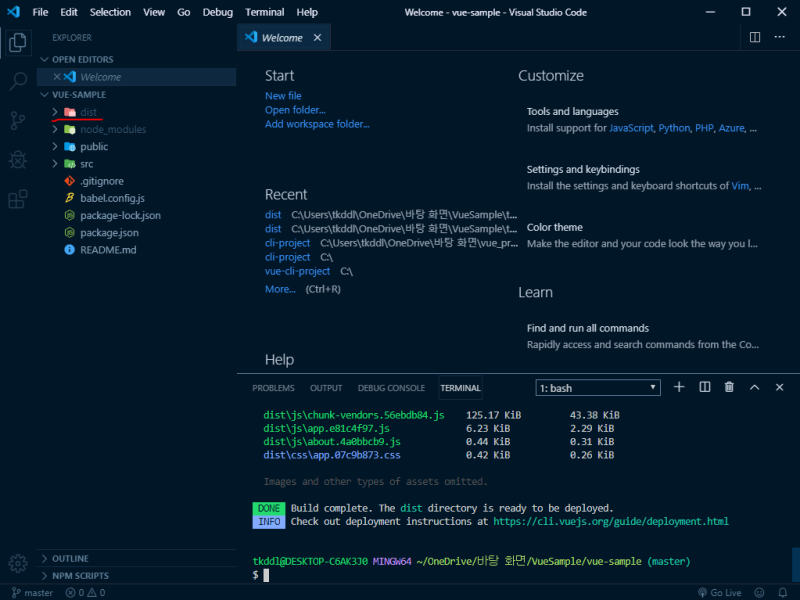Create a new terminal with plus icon
Screen dimensions: 800x600
point(679,387)
